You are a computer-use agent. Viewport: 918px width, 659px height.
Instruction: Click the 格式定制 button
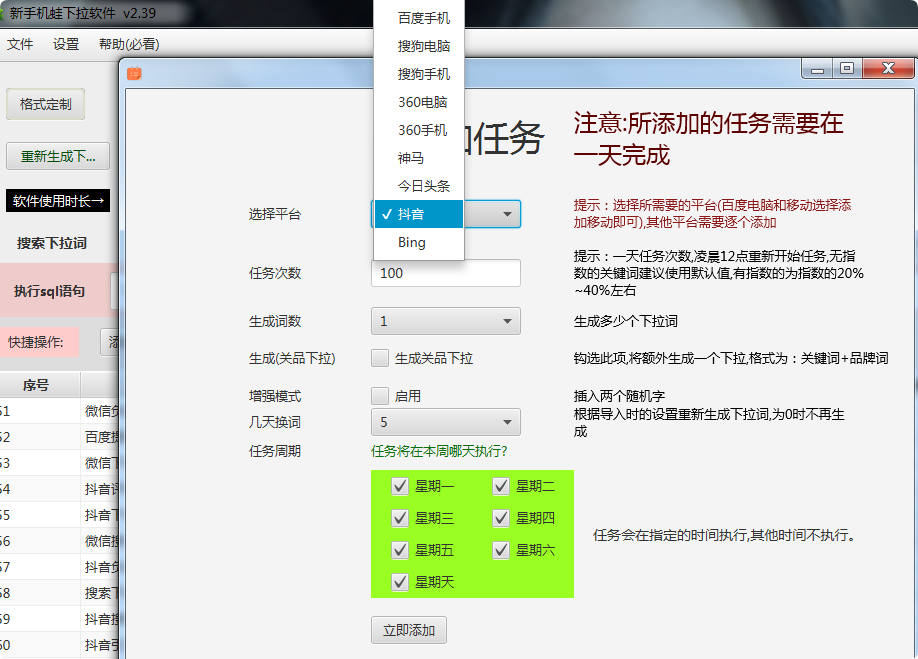click(x=45, y=104)
